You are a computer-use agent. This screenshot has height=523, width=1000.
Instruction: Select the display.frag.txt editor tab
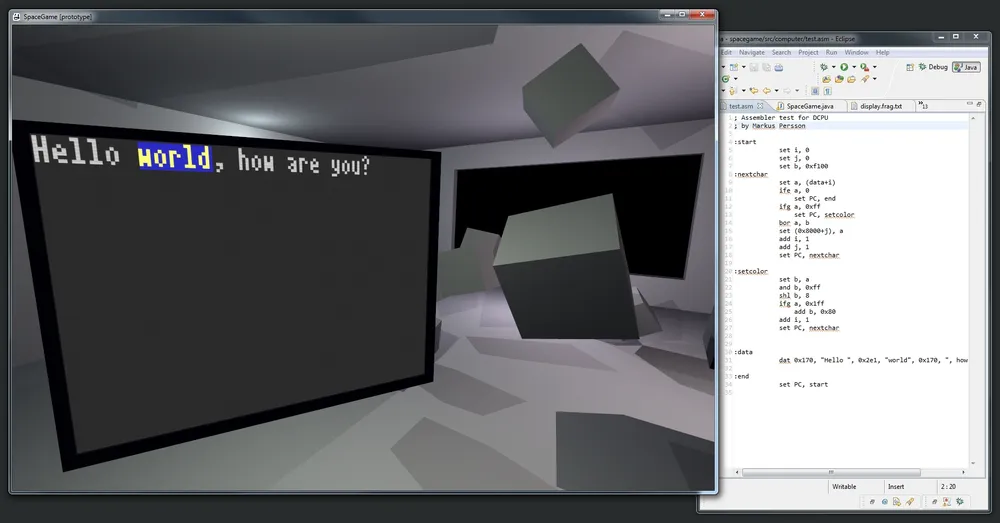880,105
